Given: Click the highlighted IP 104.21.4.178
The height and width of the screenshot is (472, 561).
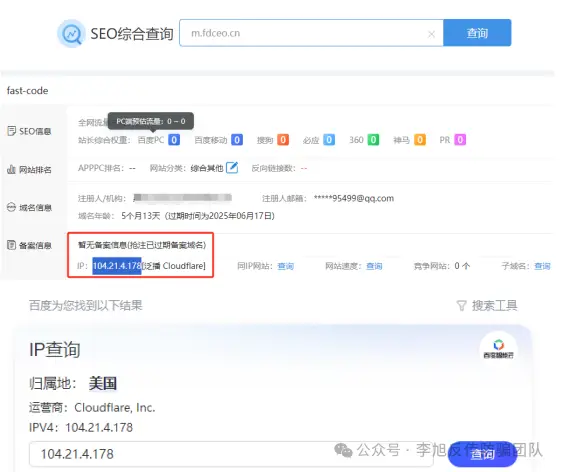Looking at the screenshot, I should (x=117, y=266).
